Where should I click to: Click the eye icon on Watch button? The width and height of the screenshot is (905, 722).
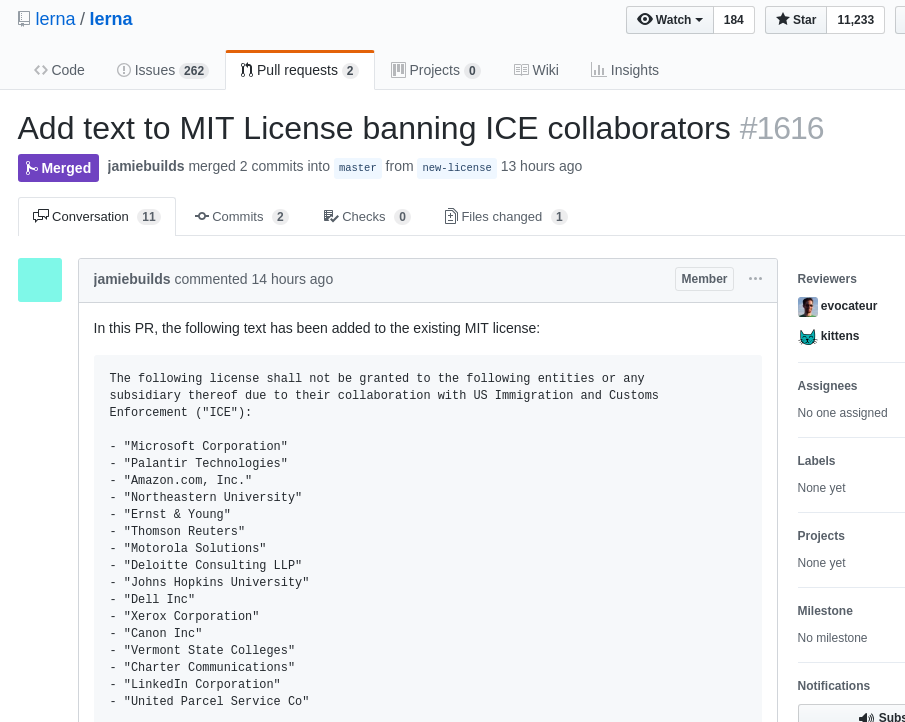(x=645, y=19)
